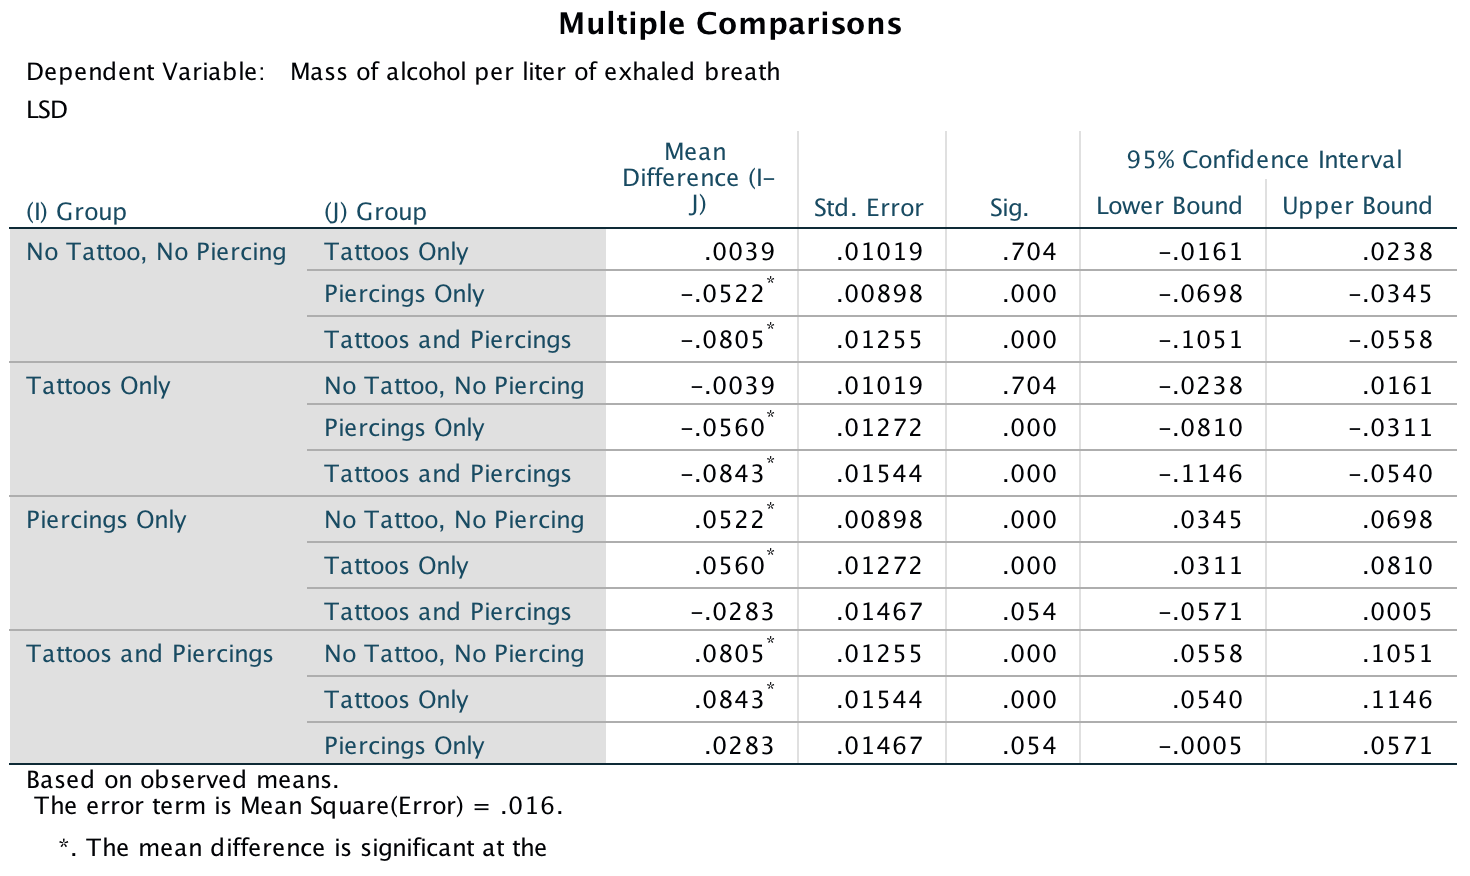Select the Mean Difference (I-J) column header
1470x876 pixels.
(x=697, y=178)
